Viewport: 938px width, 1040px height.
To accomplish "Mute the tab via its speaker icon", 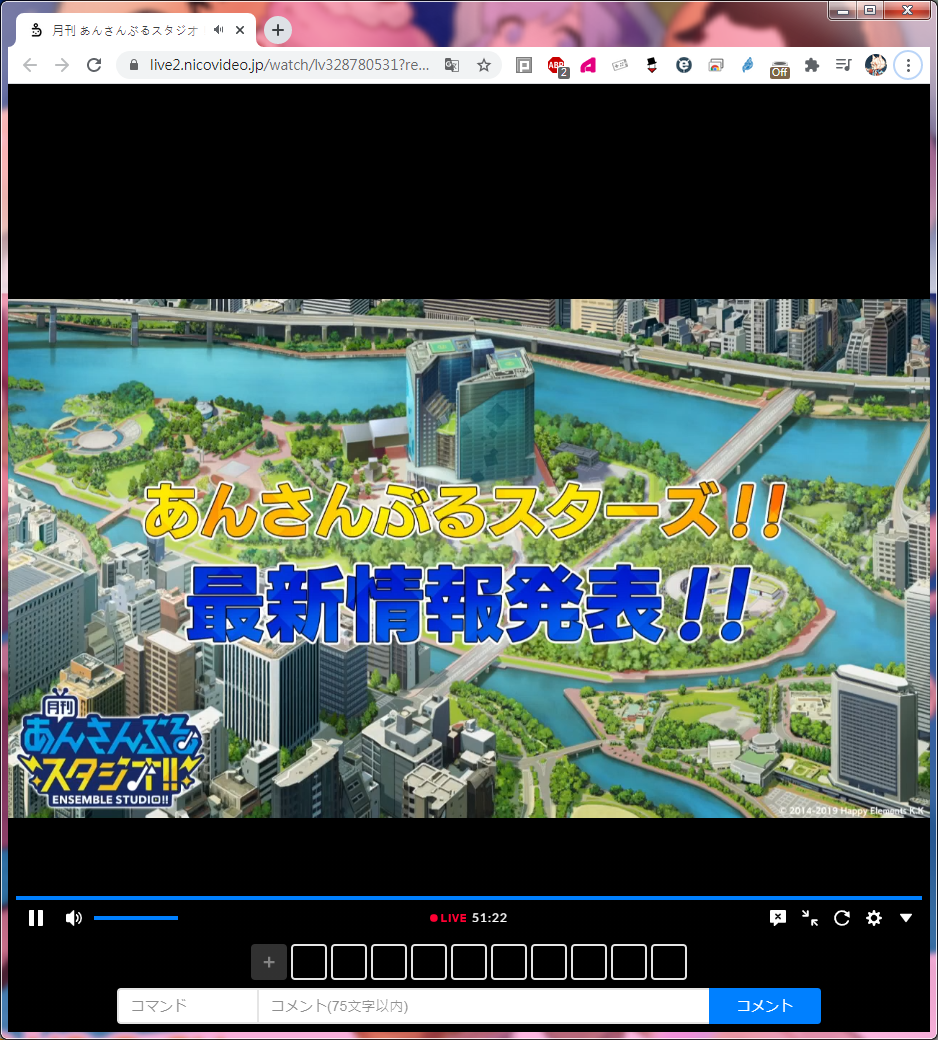I will pyautogui.click(x=218, y=30).
